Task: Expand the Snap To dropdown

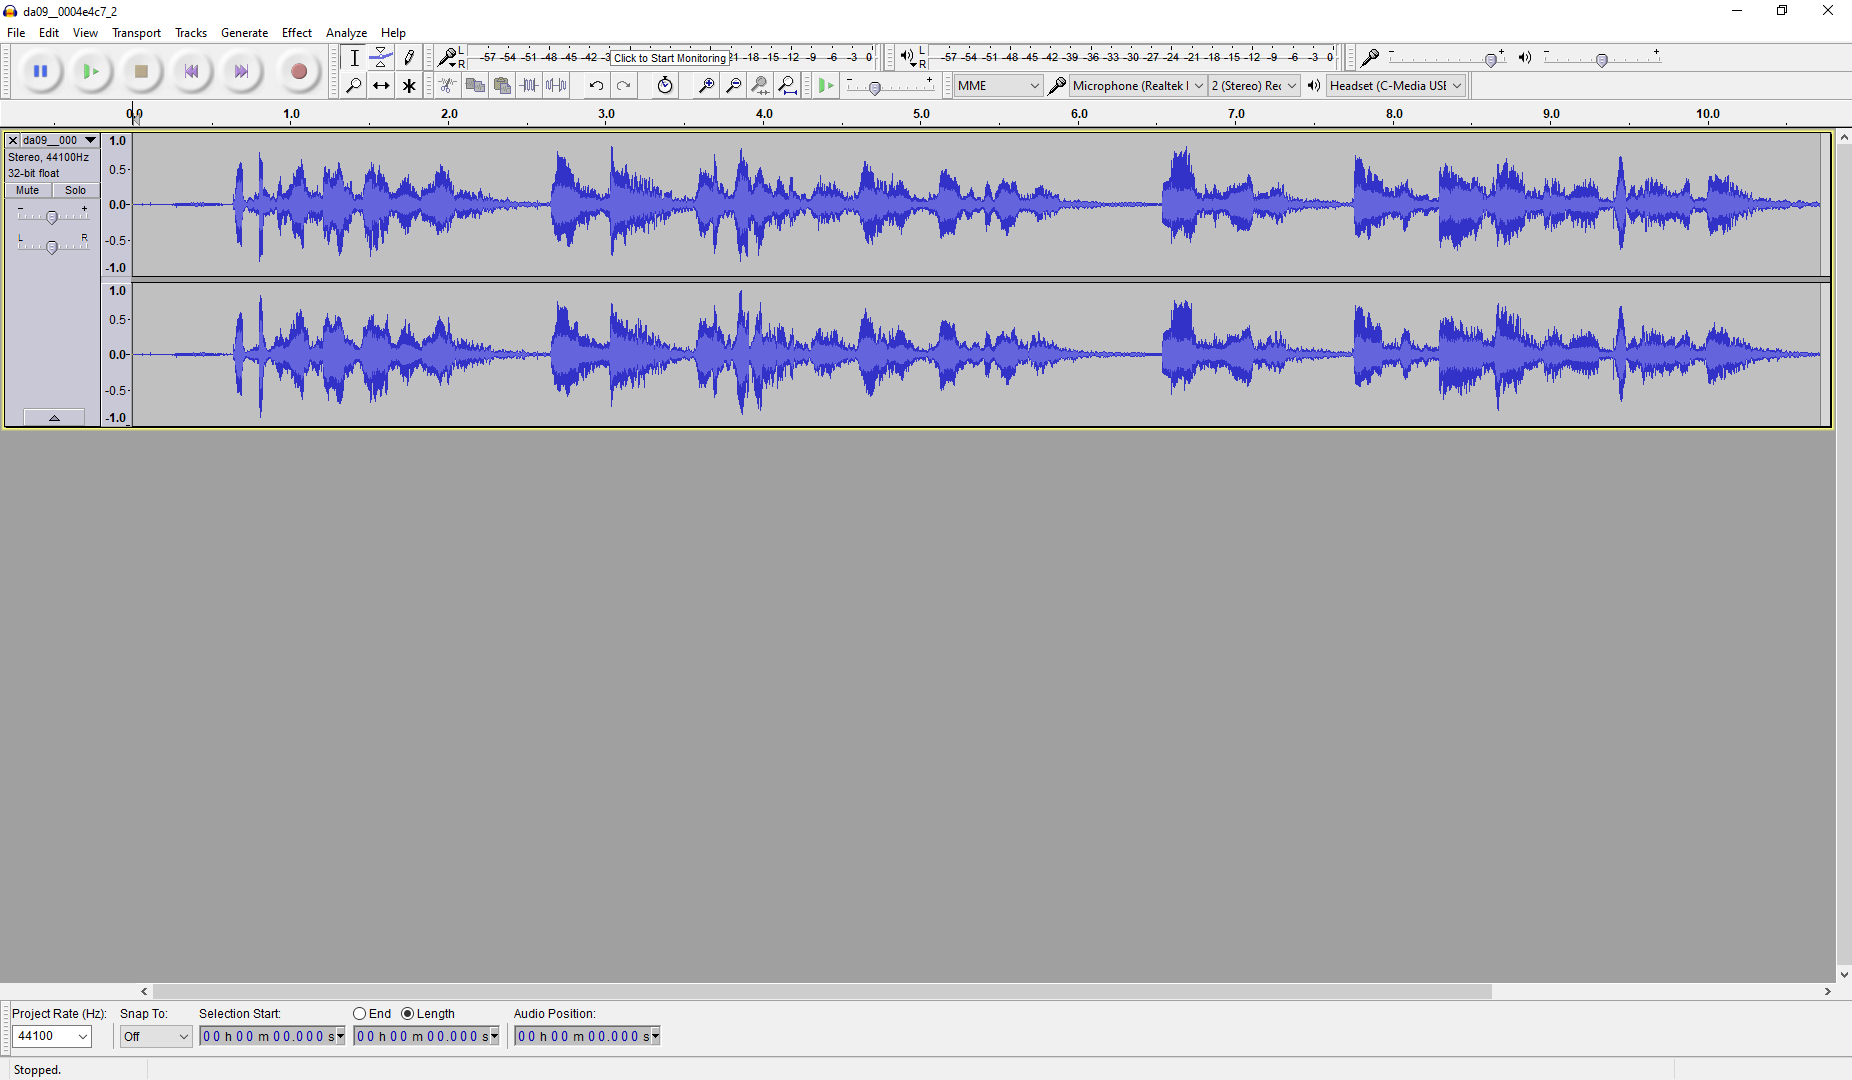Action: click(155, 1036)
